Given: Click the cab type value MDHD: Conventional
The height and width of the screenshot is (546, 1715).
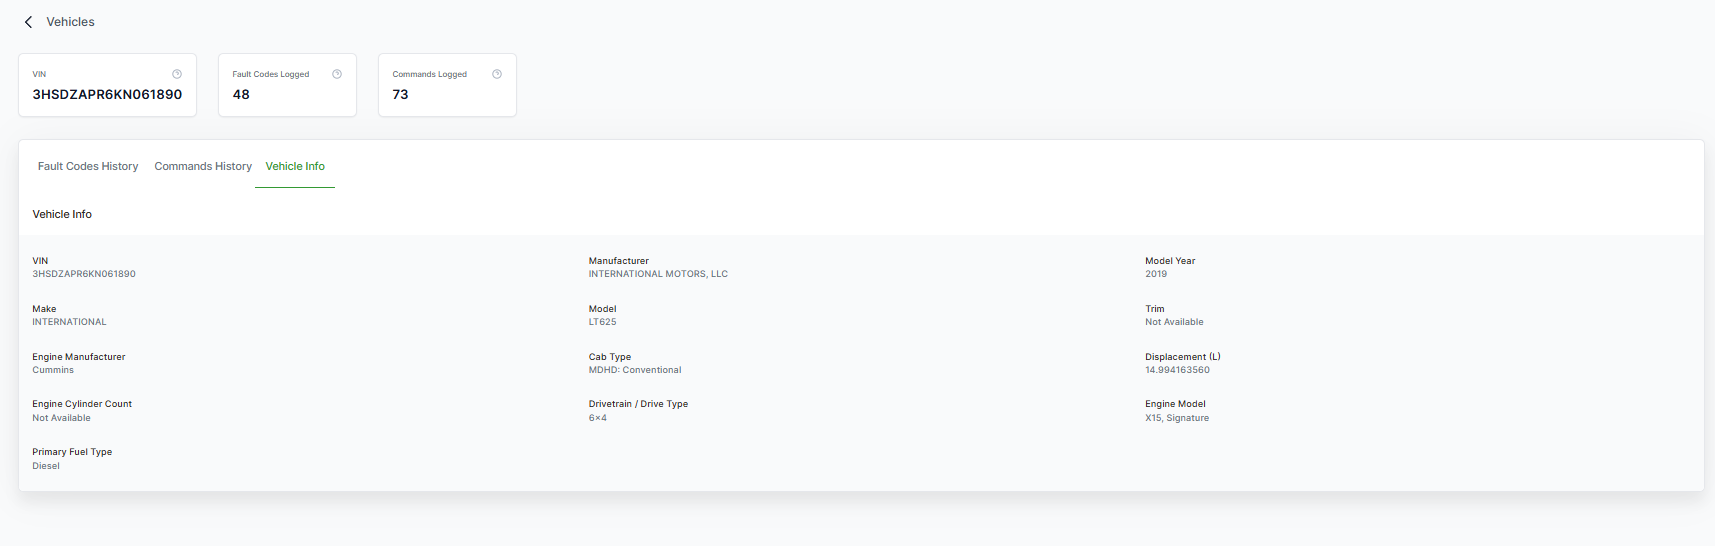Looking at the screenshot, I should 635,370.
